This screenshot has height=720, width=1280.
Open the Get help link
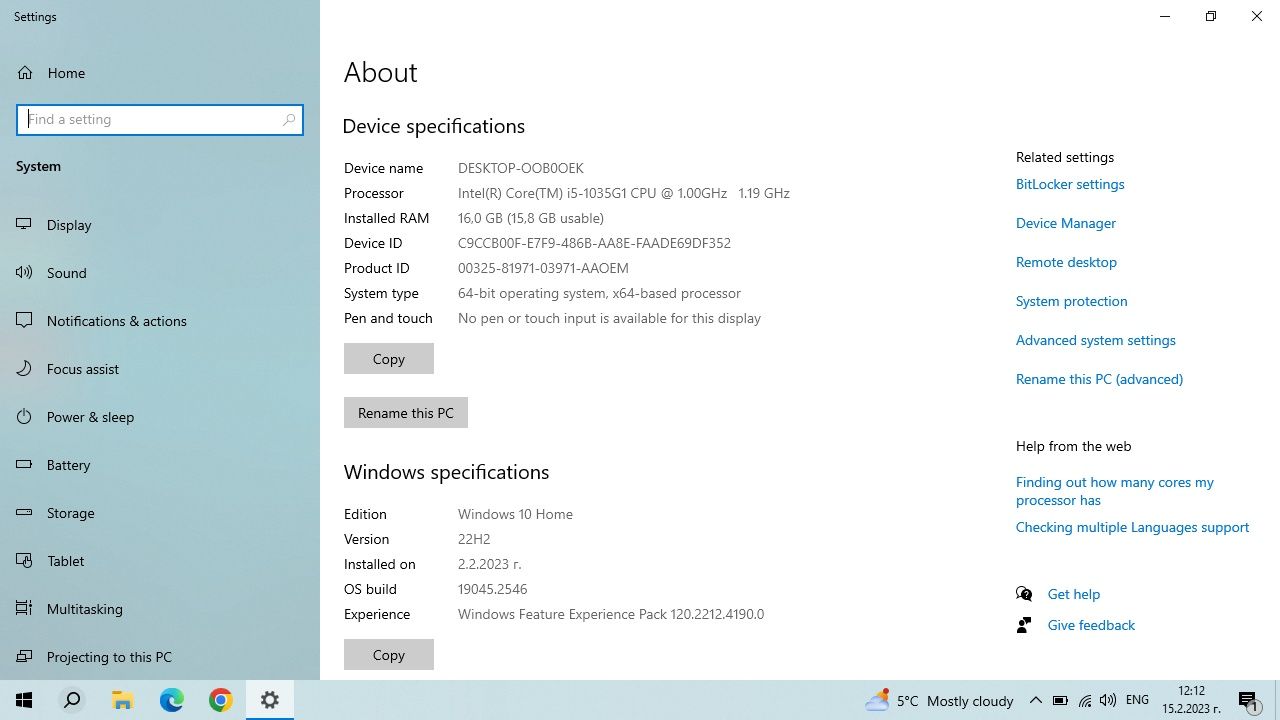(x=1074, y=594)
